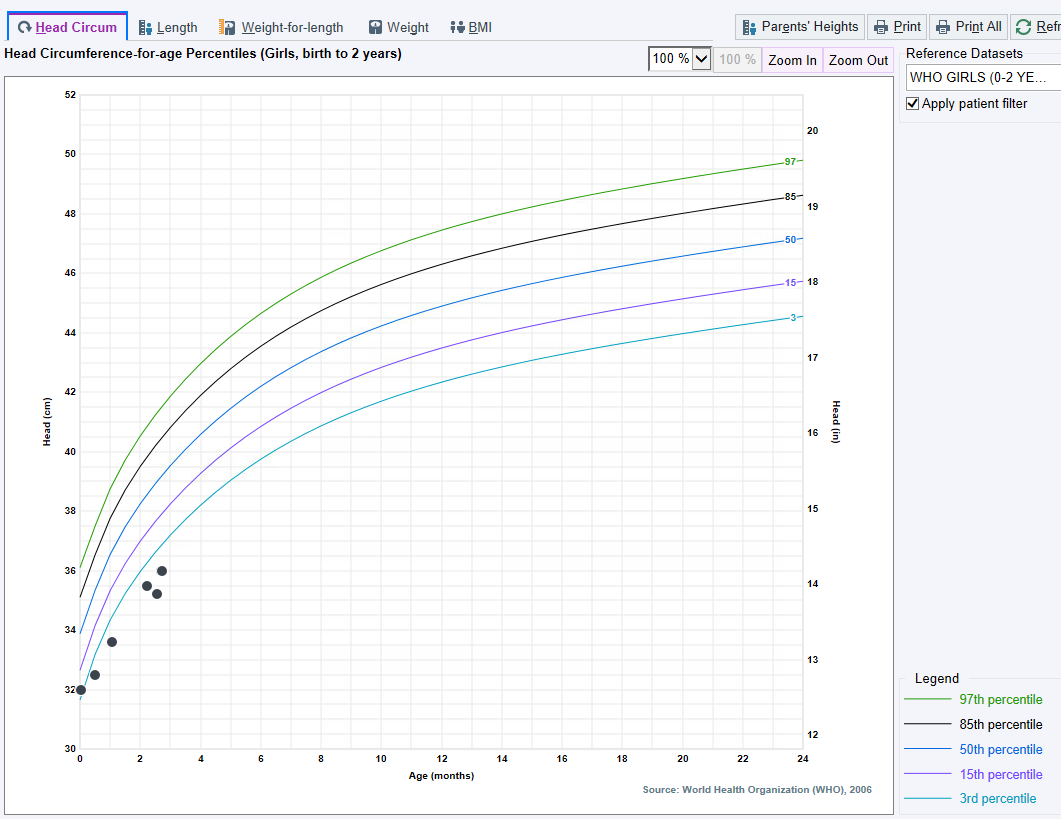This screenshot has height=819, width=1061.
Task: Click the highest data point at 36 cm
Action: coord(162,571)
